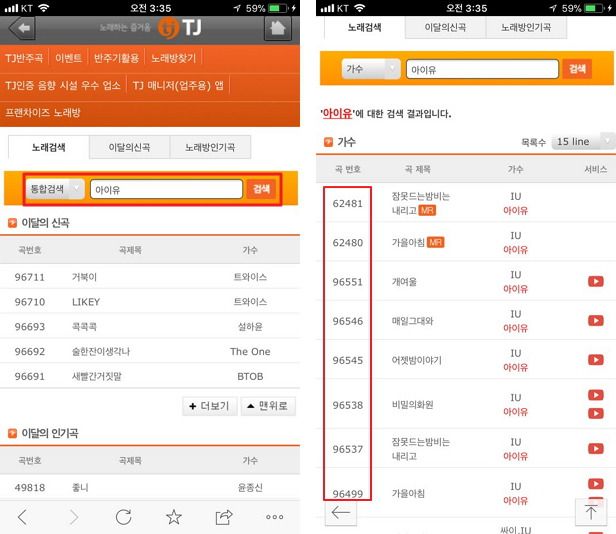Tap underlined 아이유 search keyword
This screenshot has width=616, height=534.
337,114
